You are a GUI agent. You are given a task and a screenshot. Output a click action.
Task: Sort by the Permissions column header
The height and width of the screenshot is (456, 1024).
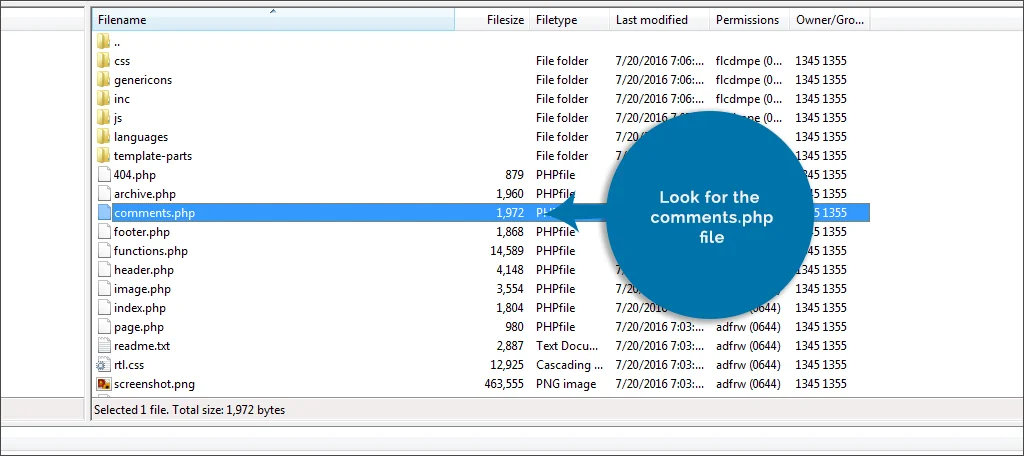[x=750, y=20]
